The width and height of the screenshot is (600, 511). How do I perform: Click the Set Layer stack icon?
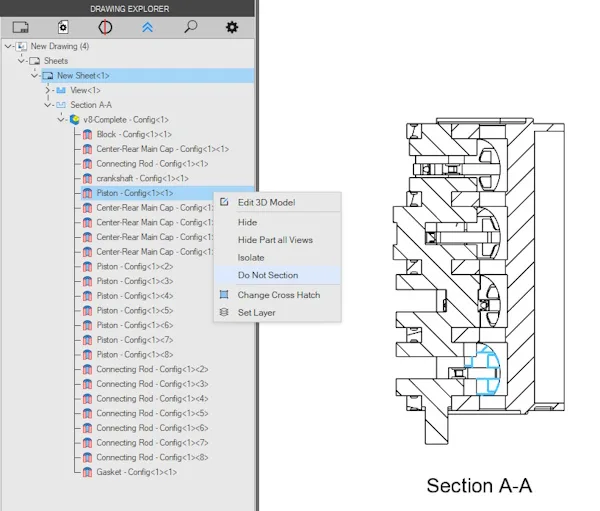[x=224, y=312]
